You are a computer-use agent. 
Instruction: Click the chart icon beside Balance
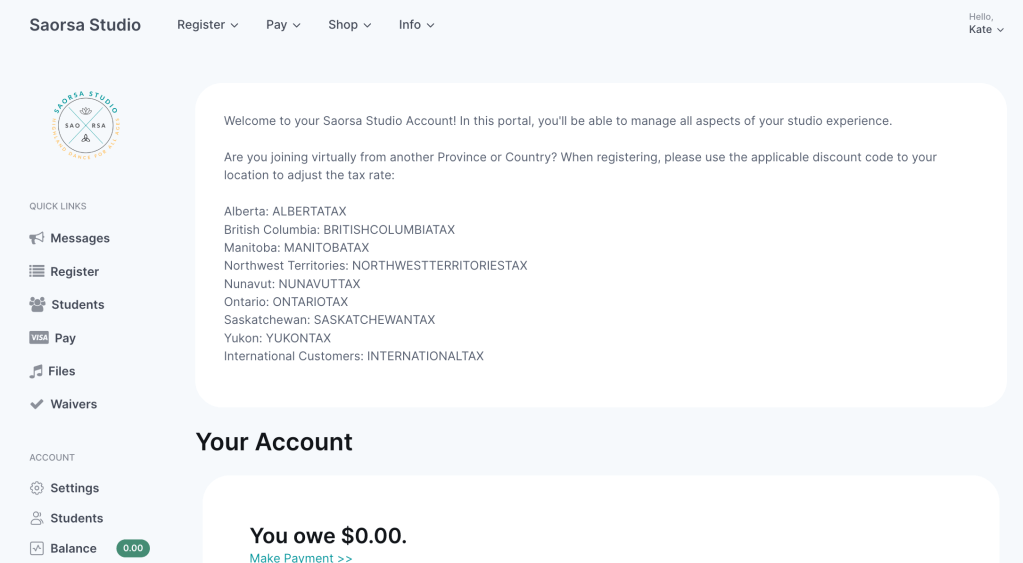(37, 549)
